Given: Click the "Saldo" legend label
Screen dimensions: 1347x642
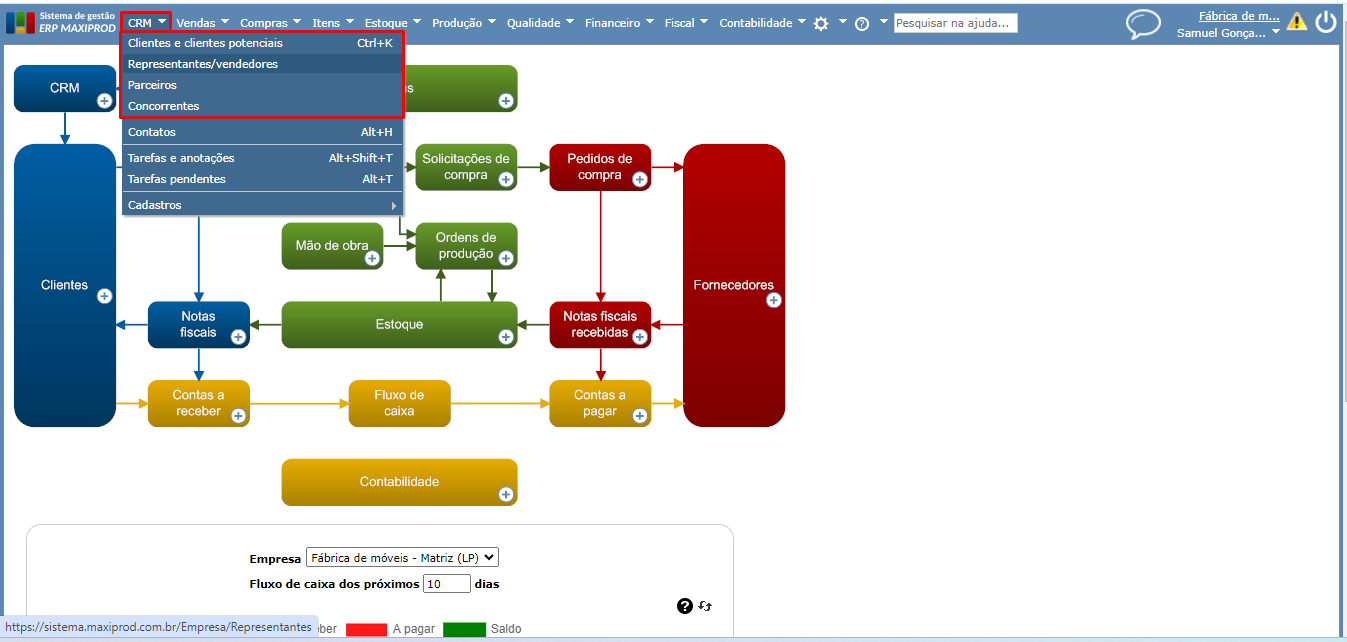Looking at the screenshot, I should pos(506,629).
